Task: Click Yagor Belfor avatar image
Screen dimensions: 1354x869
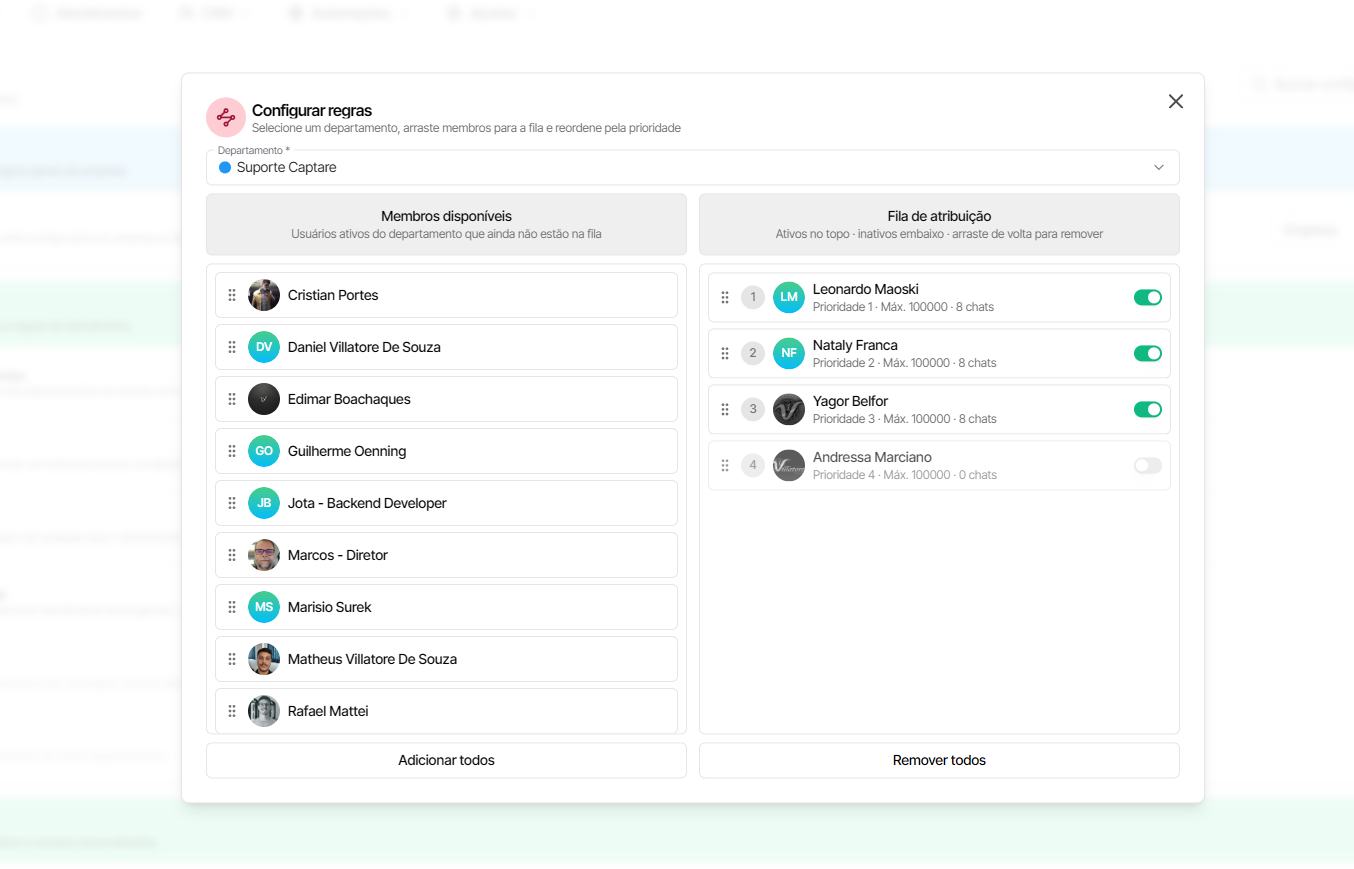Action: tap(789, 409)
